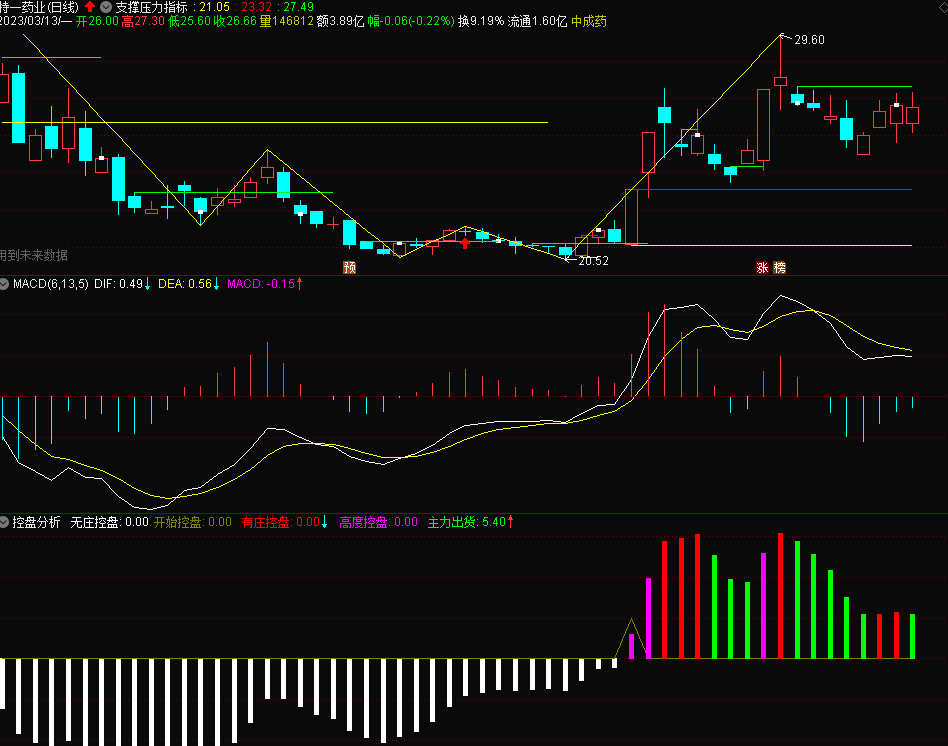Open the 控盘分析 indicator dropdown circle
948x746 pixels.
[4, 522]
